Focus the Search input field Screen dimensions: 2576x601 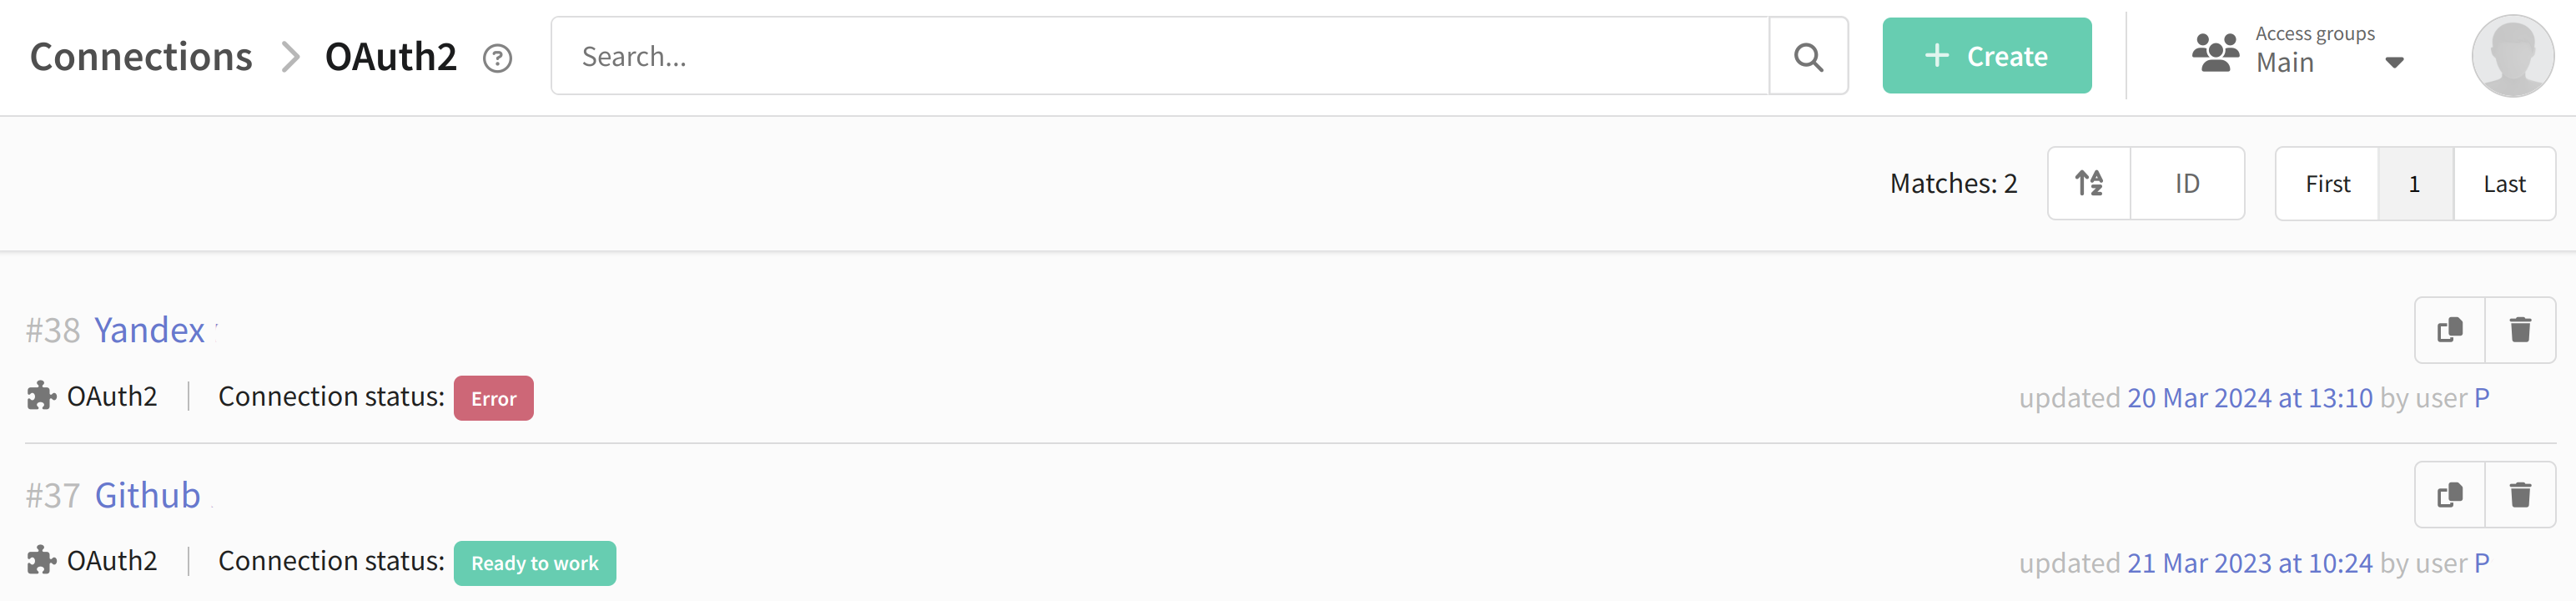(1160, 56)
